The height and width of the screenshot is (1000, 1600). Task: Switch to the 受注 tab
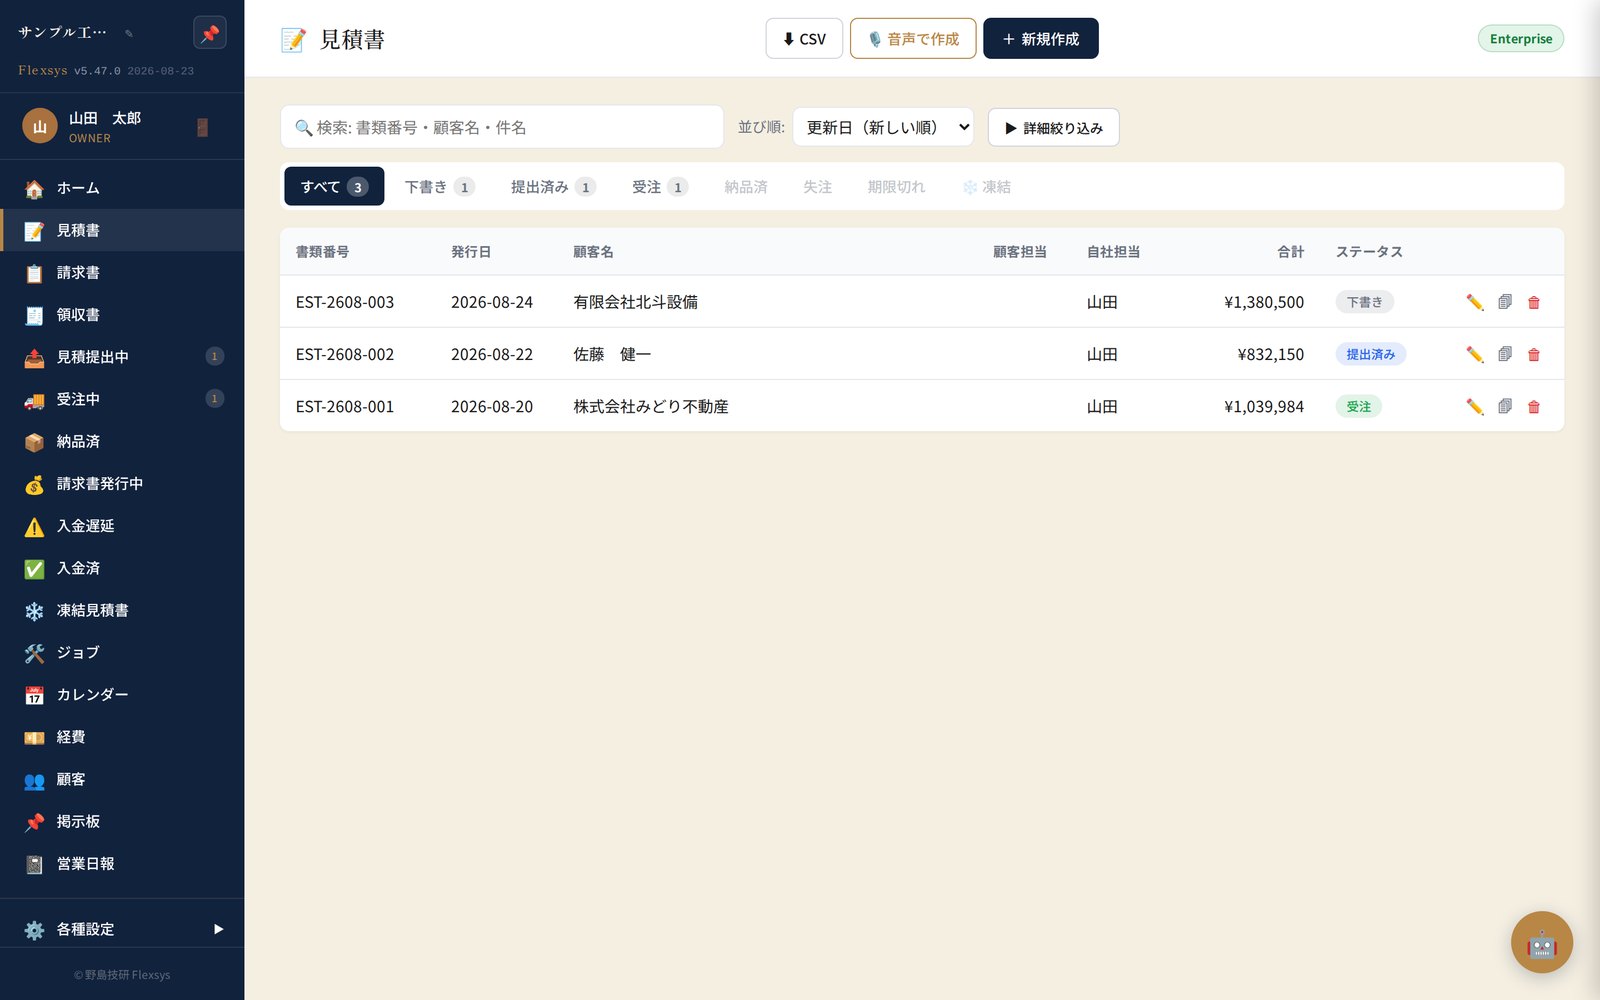pyautogui.click(x=660, y=187)
